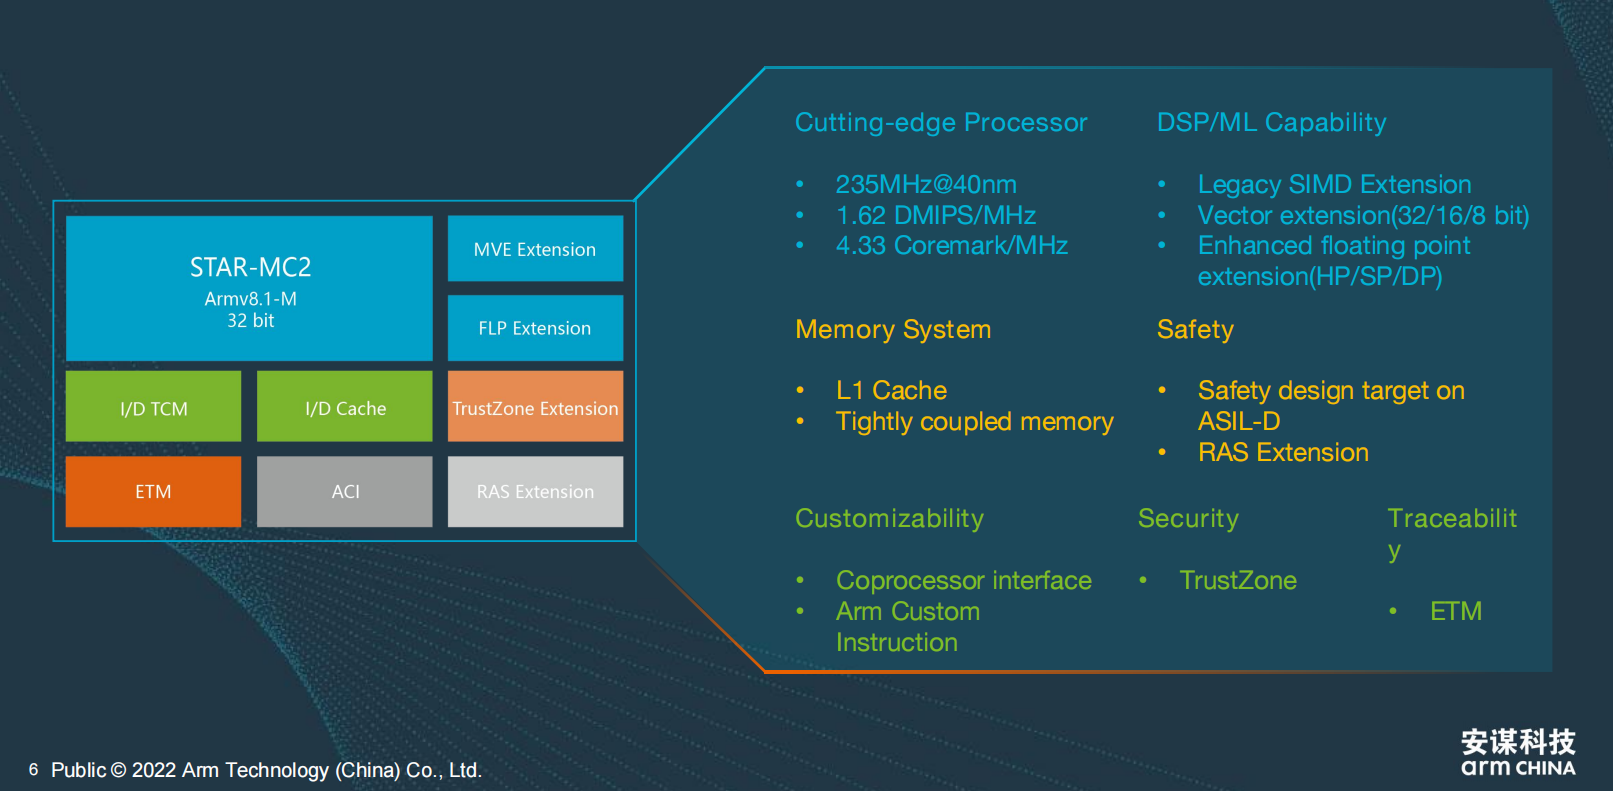Select the MVE Extension block
The height and width of the screenshot is (791, 1613).
pos(535,249)
